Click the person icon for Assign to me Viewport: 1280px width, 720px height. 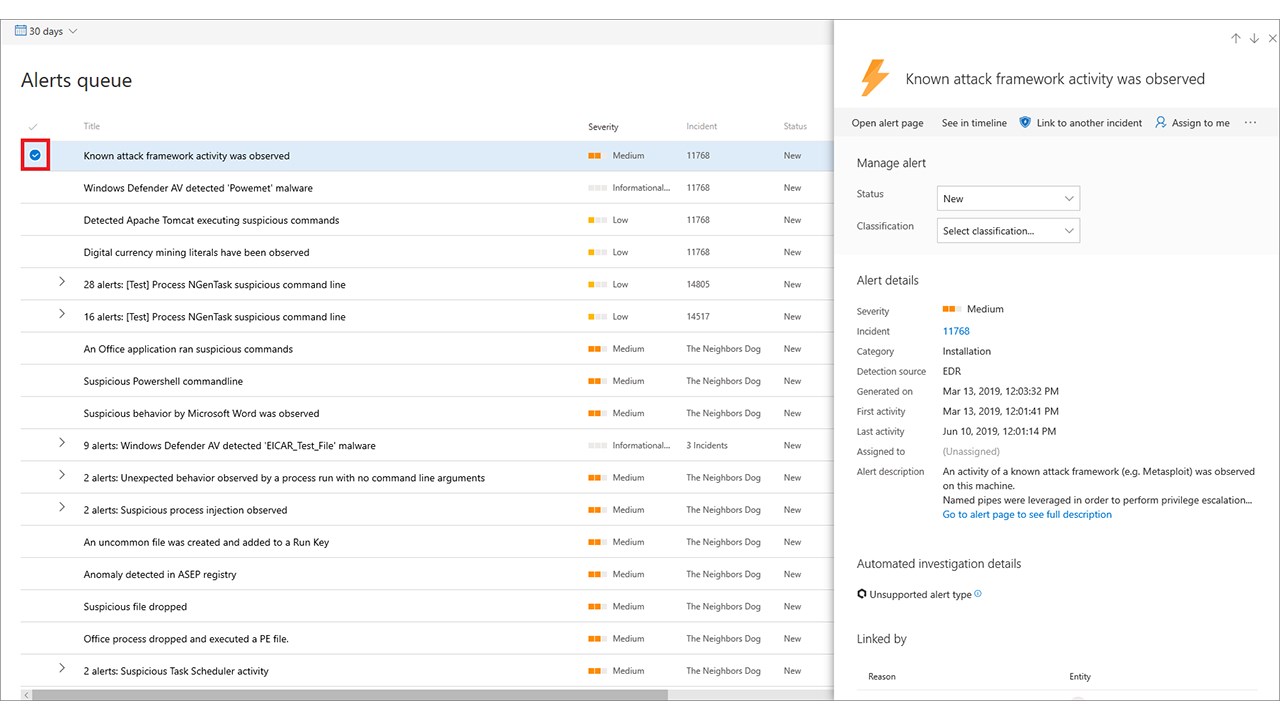[1161, 122]
